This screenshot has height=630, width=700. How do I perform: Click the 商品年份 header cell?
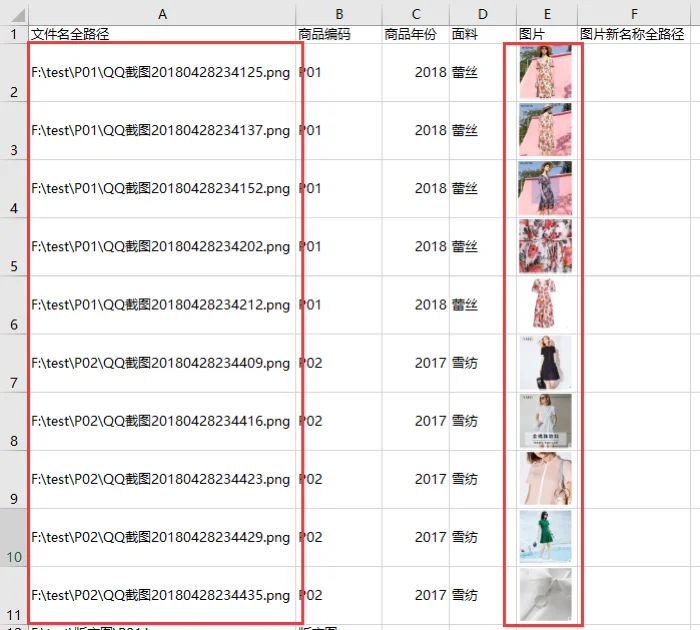pos(416,34)
